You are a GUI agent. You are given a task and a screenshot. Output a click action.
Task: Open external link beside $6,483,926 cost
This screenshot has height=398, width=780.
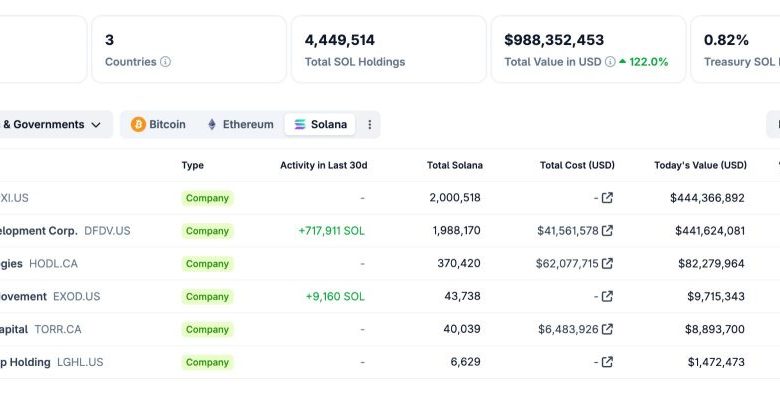(607, 329)
